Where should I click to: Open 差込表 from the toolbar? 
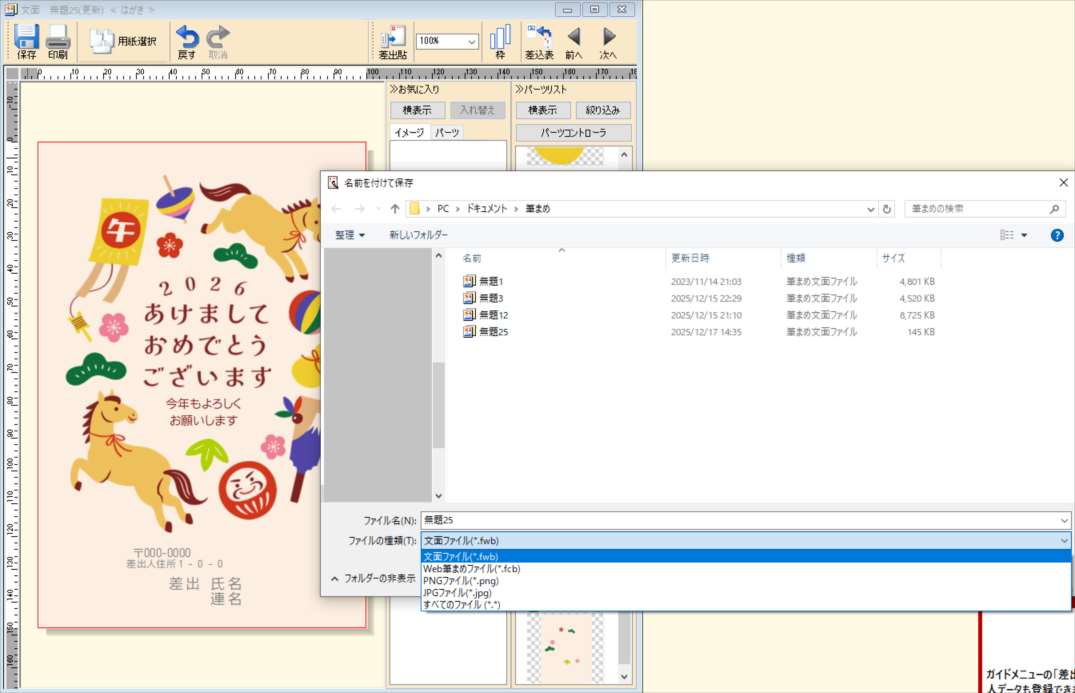pyautogui.click(x=539, y=41)
